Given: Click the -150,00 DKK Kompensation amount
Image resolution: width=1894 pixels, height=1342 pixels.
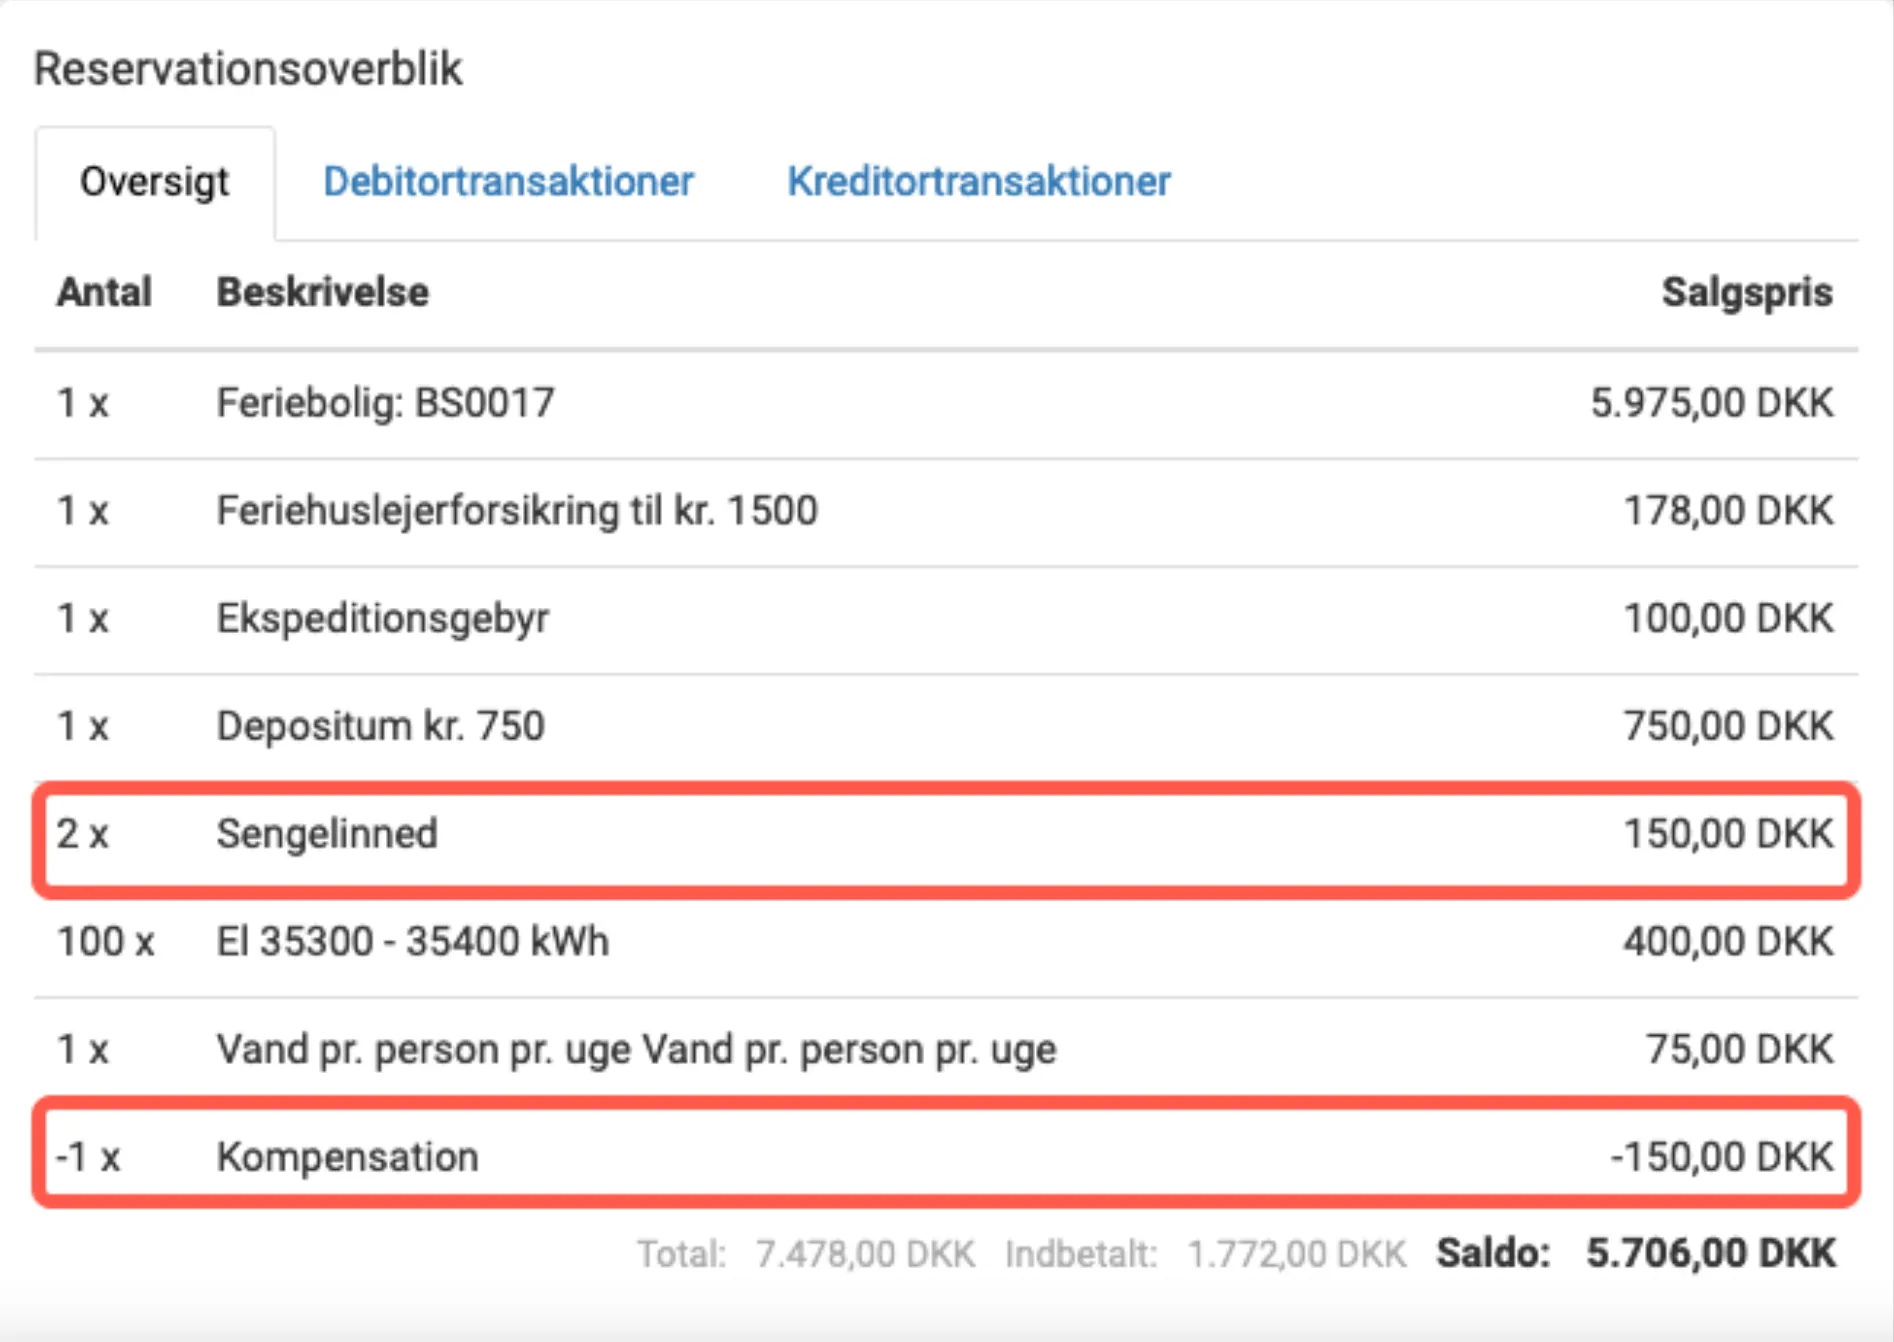Looking at the screenshot, I should (x=1720, y=1157).
